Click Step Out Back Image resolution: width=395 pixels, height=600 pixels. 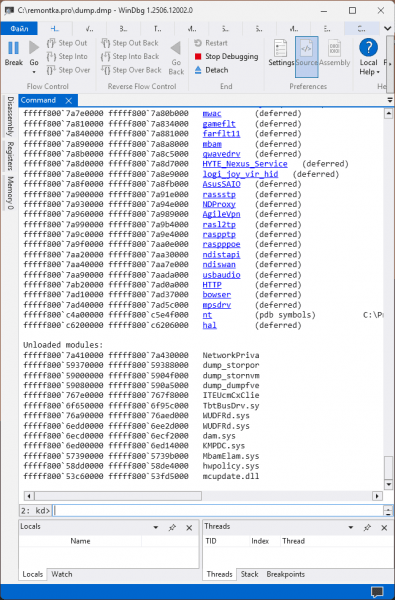(130, 43)
